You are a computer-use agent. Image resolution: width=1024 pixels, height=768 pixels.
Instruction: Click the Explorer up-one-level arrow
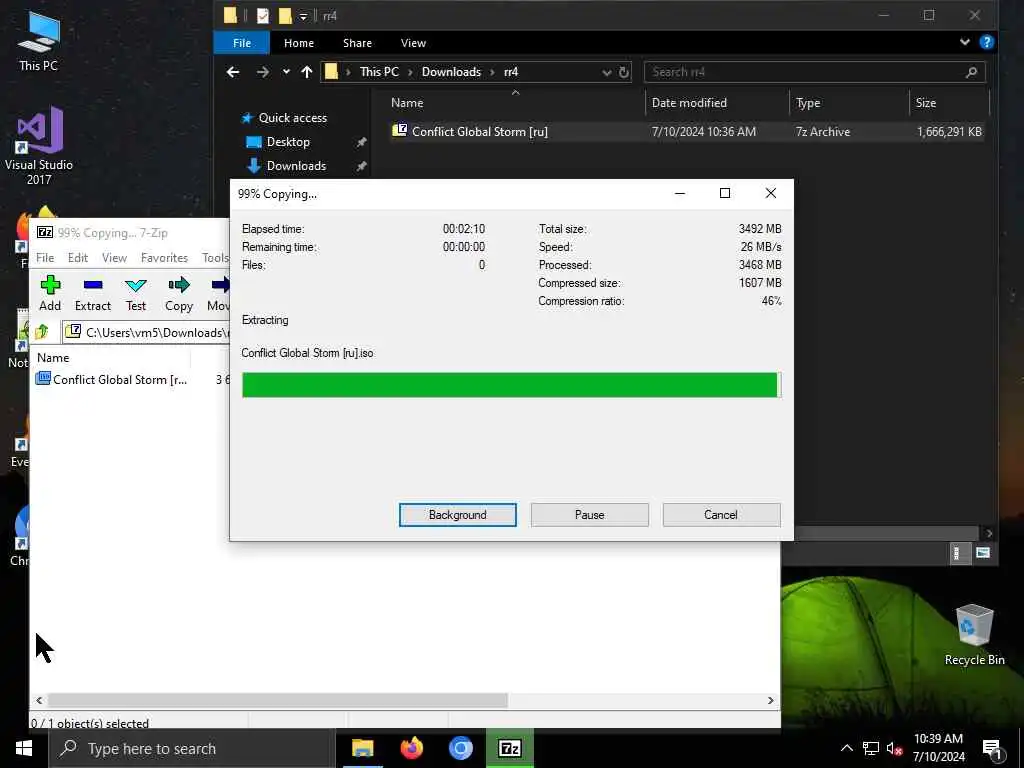307,72
